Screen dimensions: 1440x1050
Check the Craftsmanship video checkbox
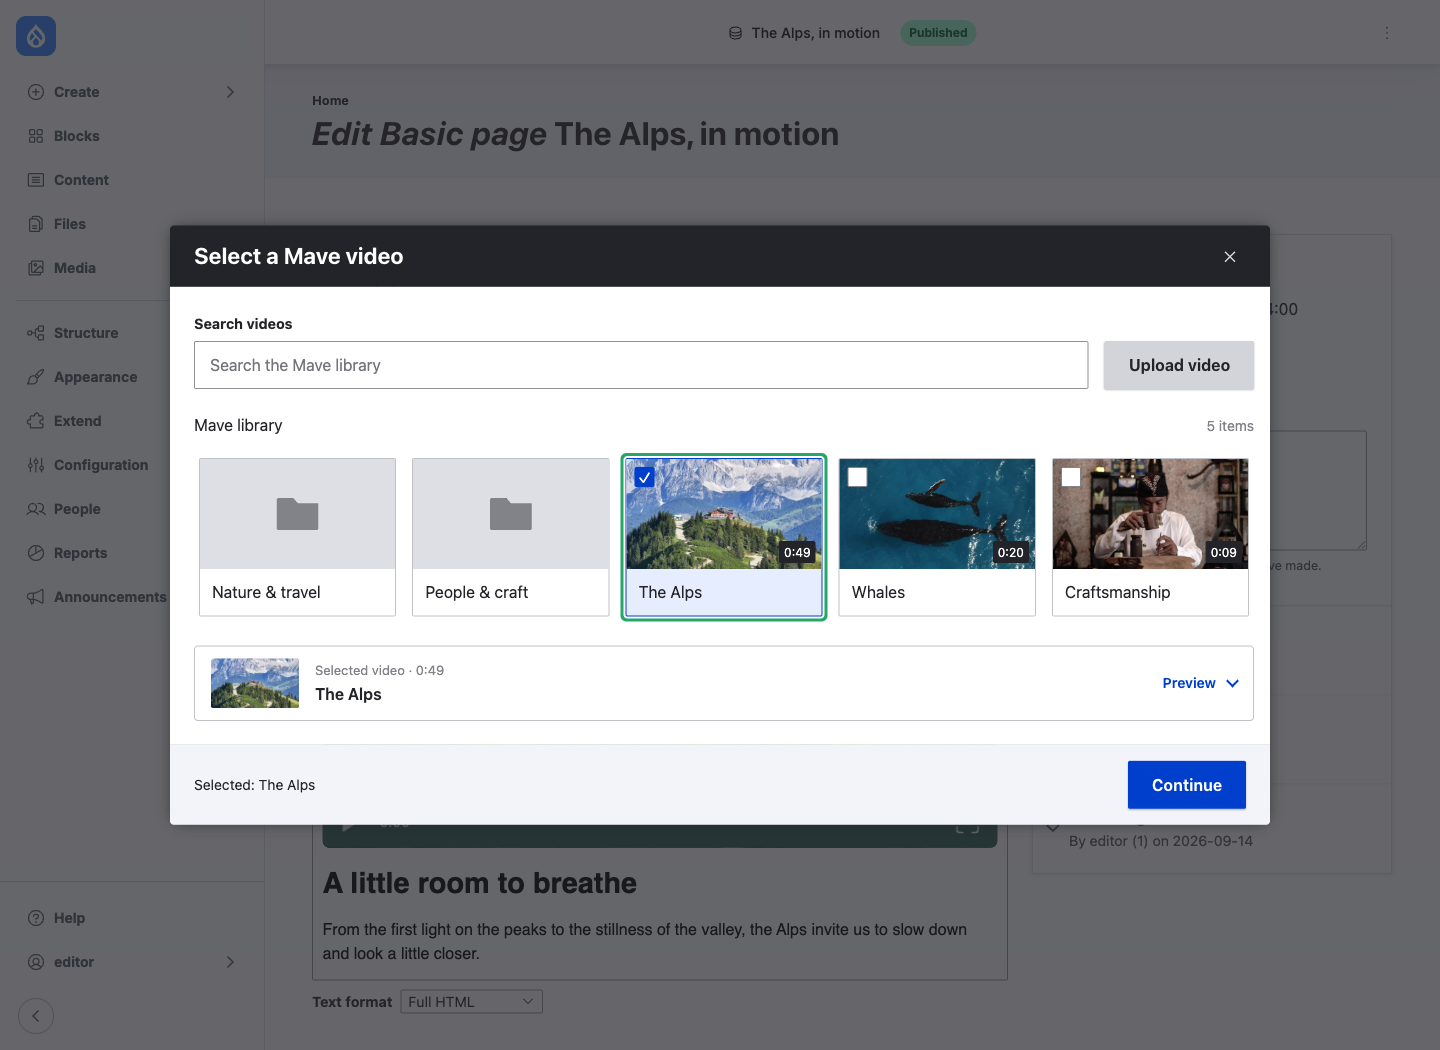[x=1071, y=477]
